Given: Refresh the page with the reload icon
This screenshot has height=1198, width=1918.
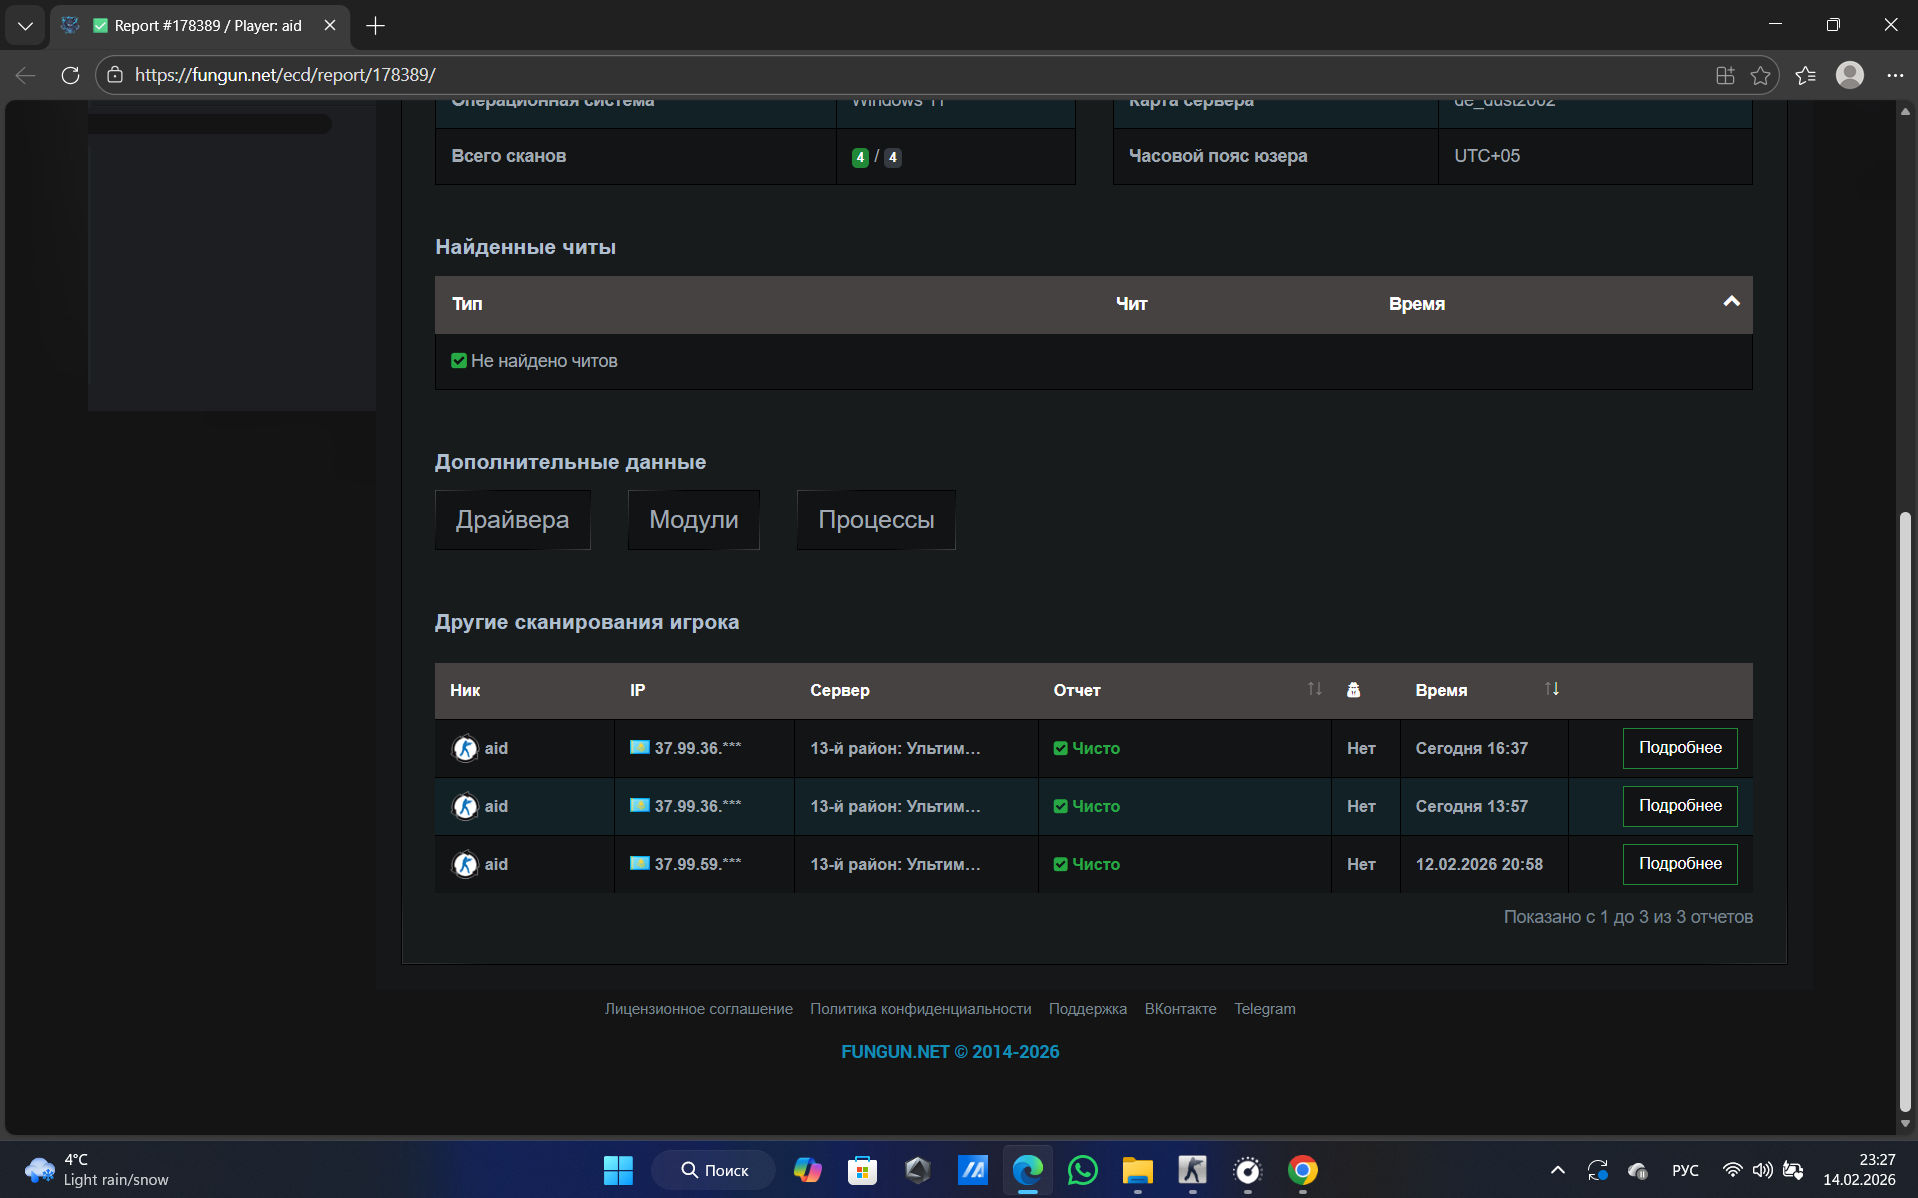Looking at the screenshot, I should click(70, 75).
